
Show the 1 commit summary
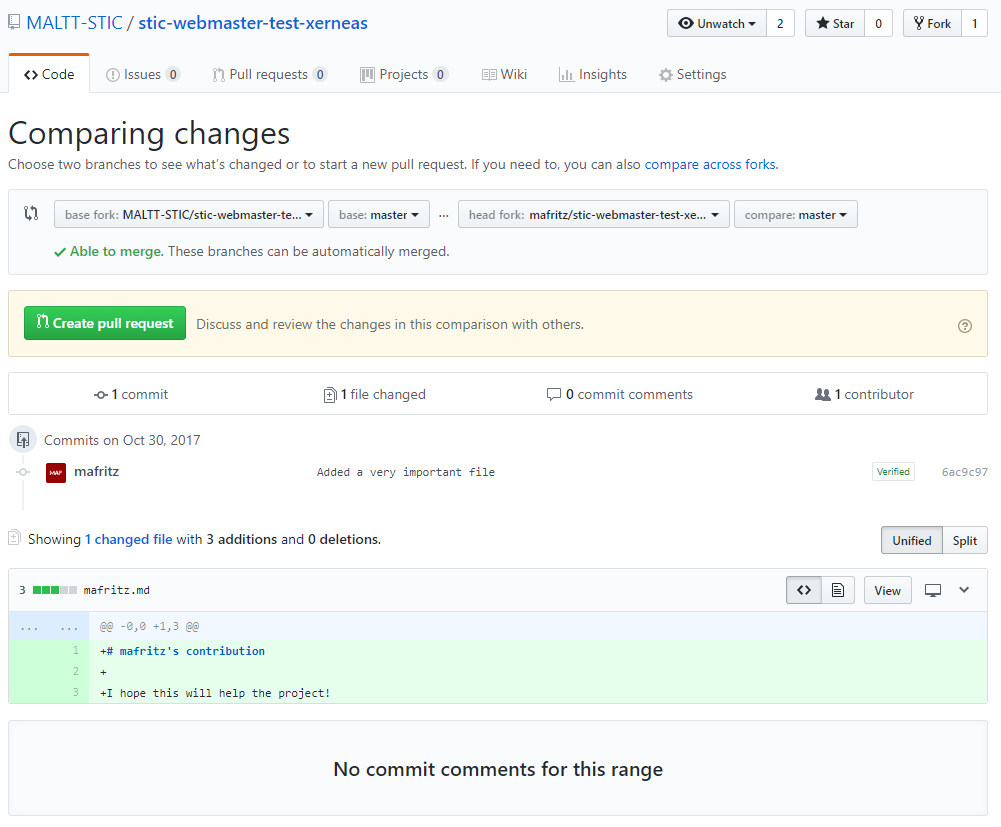pyautogui.click(x=131, y=394)
